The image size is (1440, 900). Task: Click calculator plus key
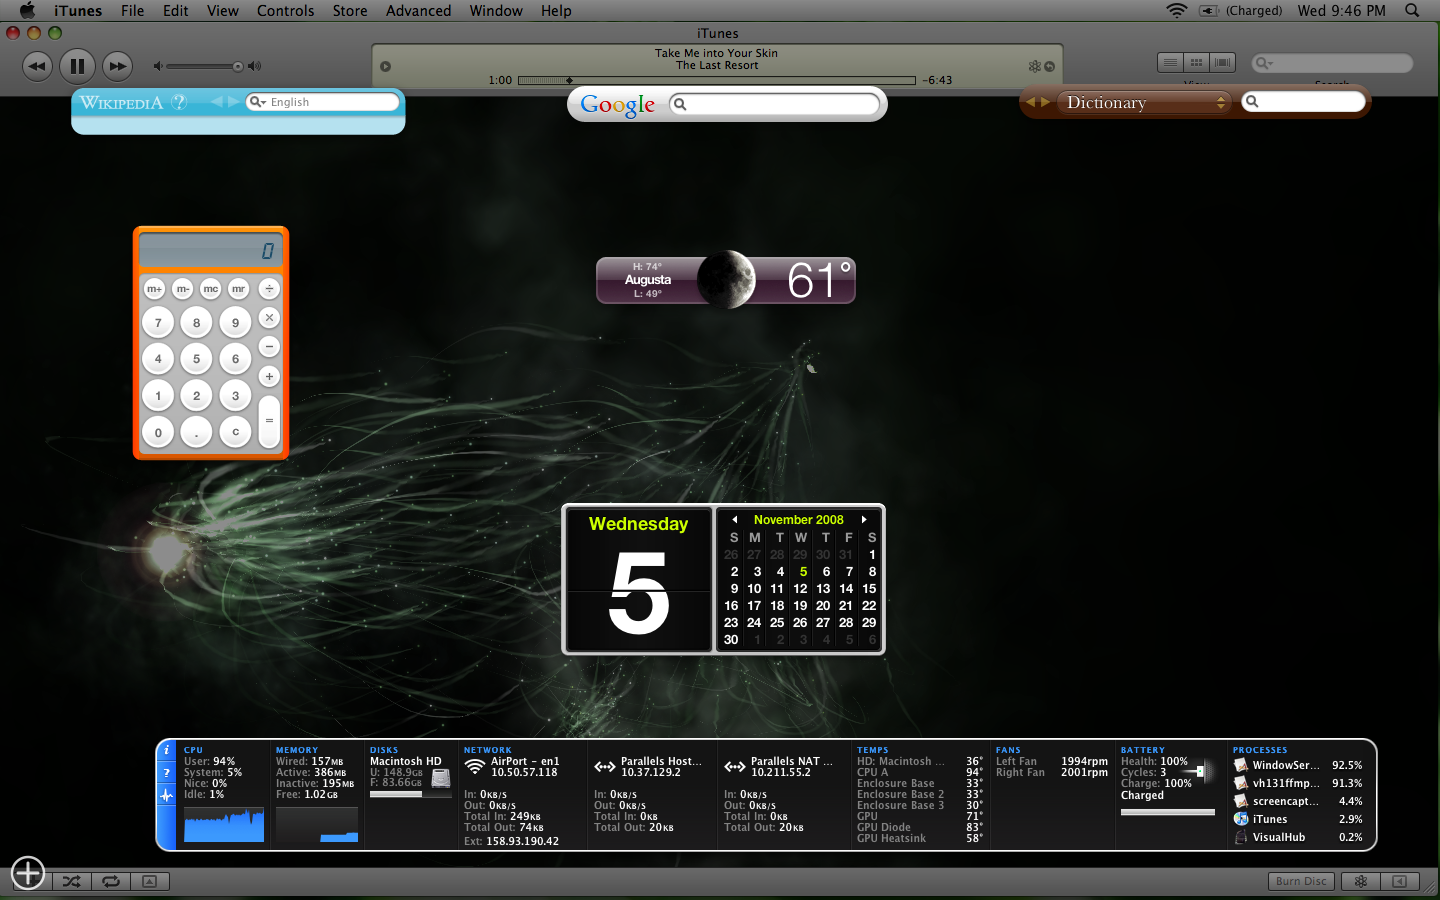click(269, 376)
